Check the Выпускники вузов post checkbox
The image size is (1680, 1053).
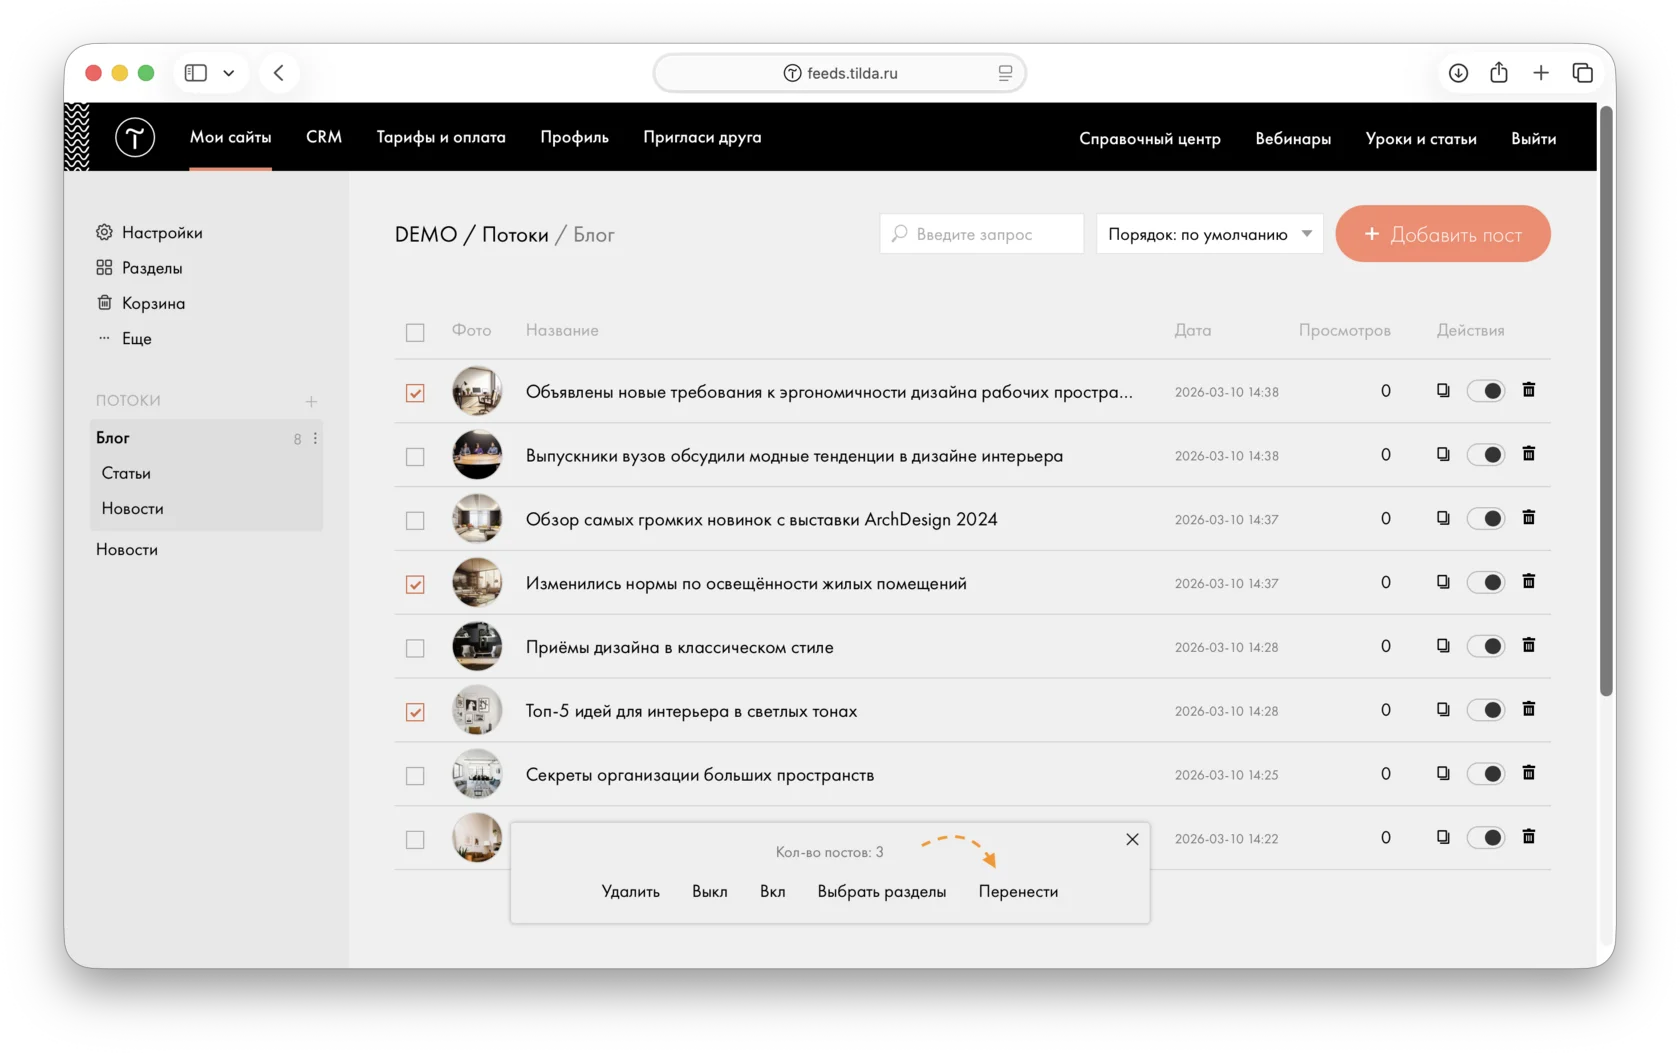415,457
